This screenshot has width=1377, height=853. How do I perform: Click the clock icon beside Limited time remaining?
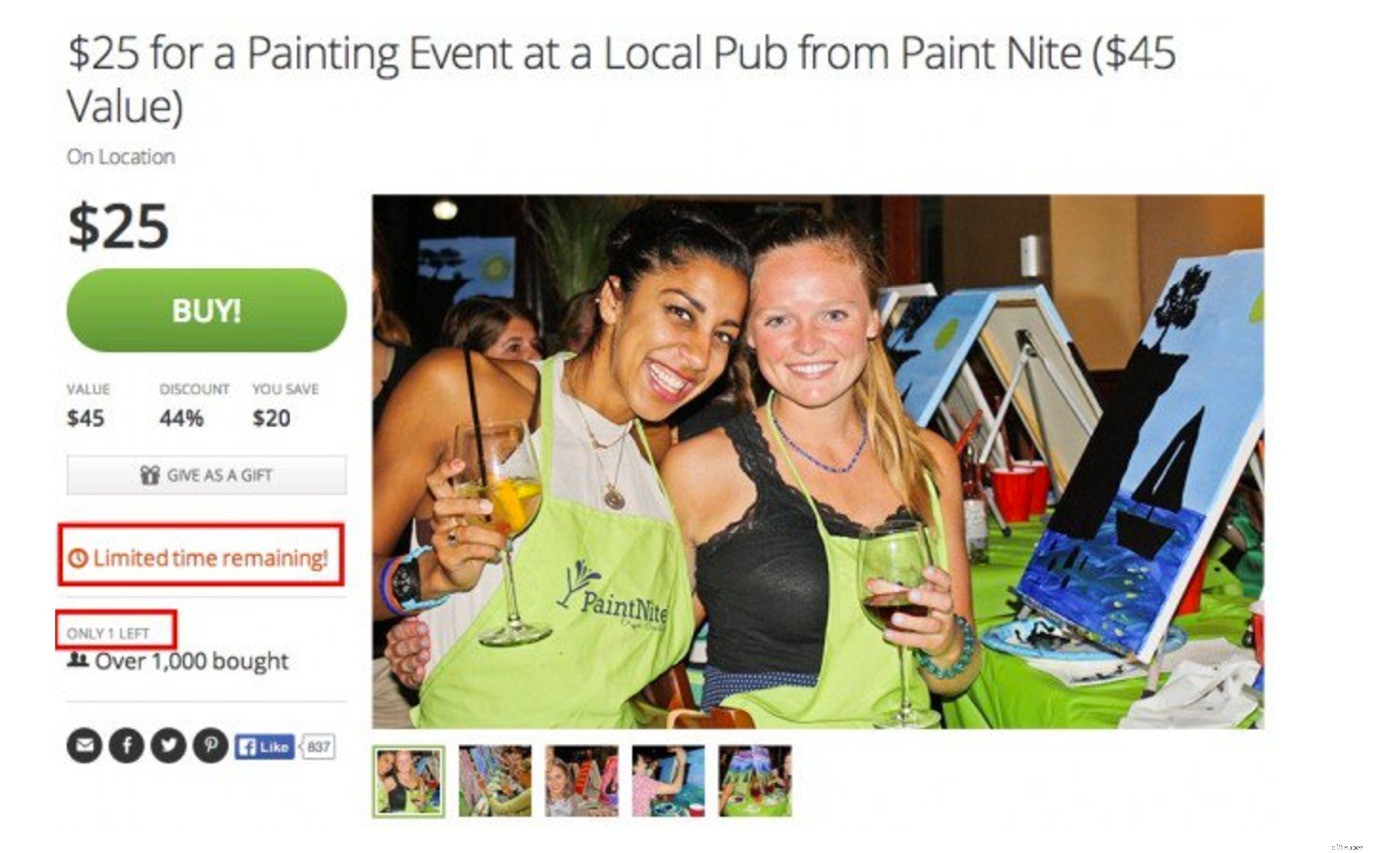[x=78, y=558]
